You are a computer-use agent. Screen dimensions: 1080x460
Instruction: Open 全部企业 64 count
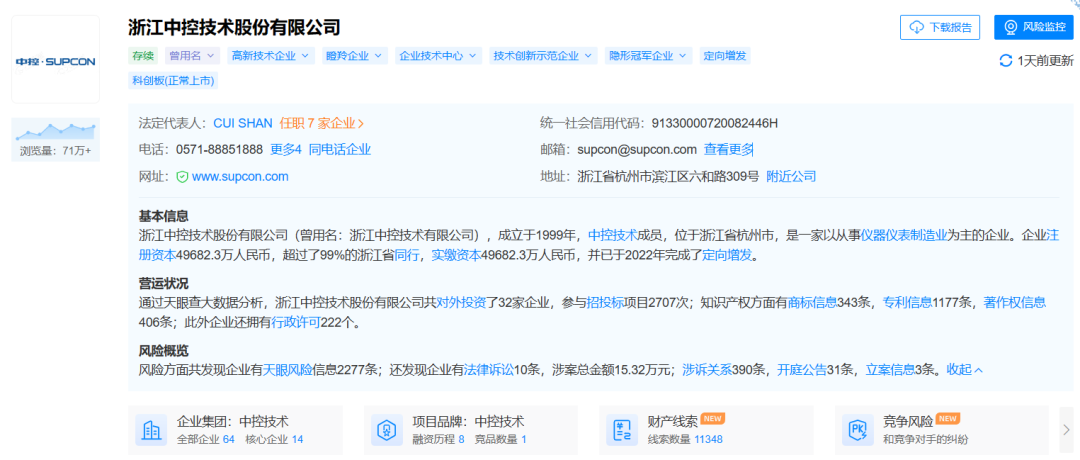pyautogui.click(x=206, y=439)
